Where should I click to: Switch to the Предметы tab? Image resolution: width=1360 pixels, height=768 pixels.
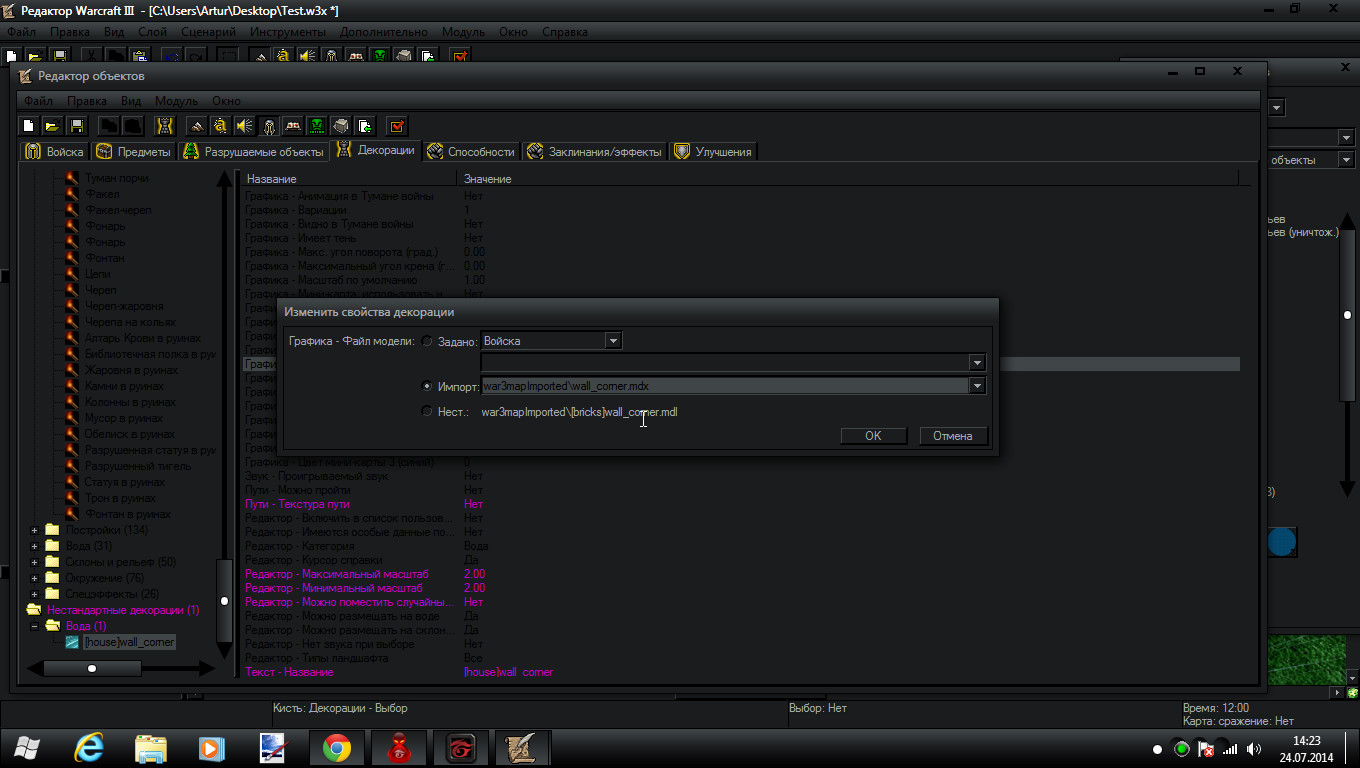click(x=133, y=151)
